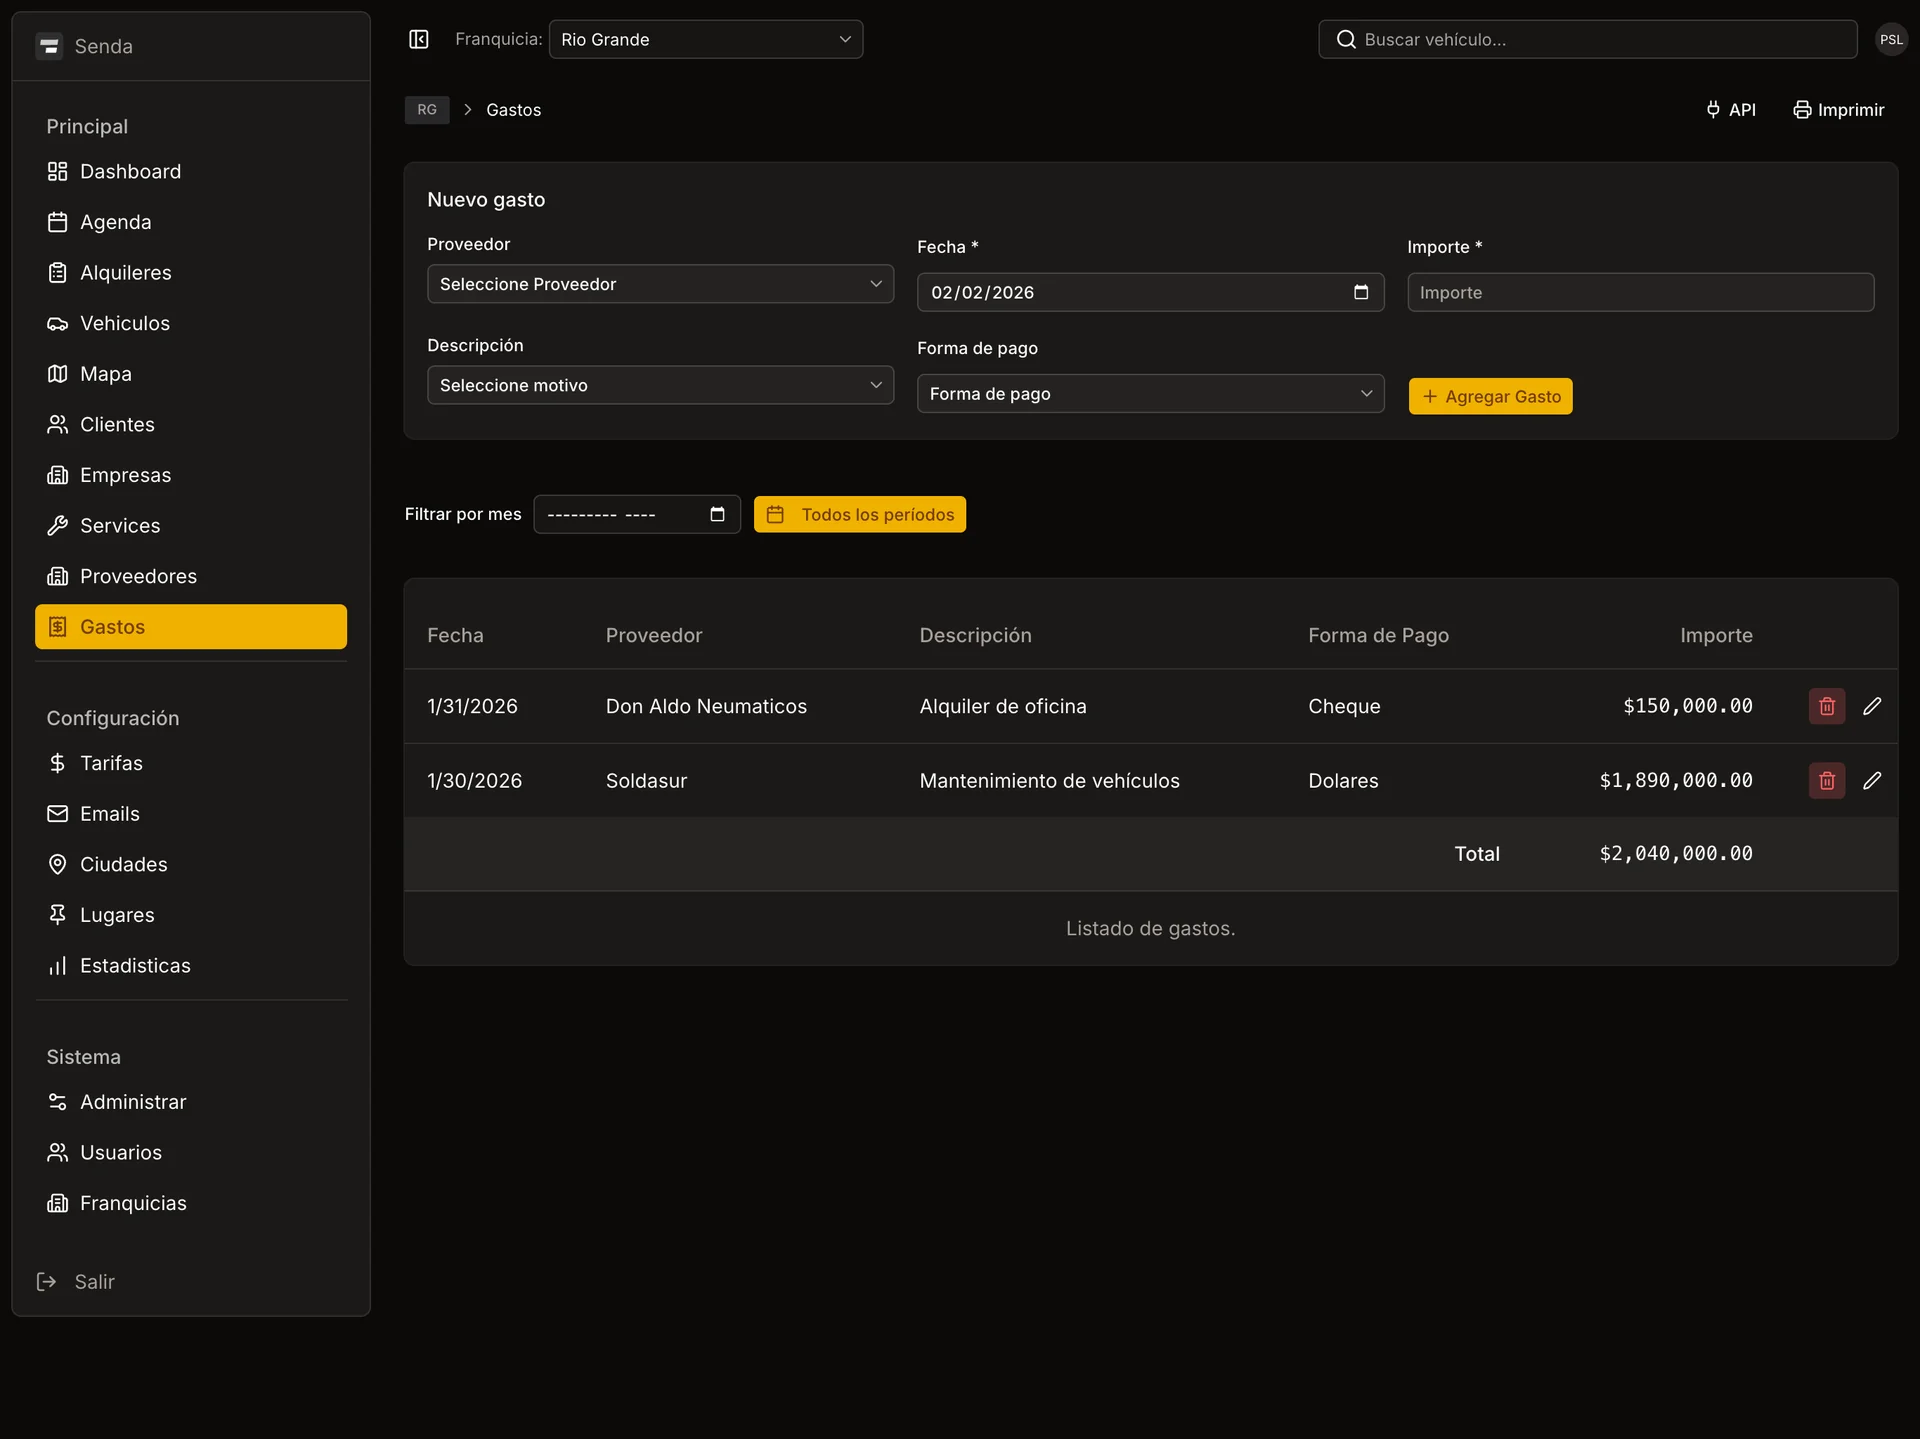This screenshot has height=1439, width=1920.
Task: Edit the Soldasur expense with pencil icon
Action: (1872, 780)
